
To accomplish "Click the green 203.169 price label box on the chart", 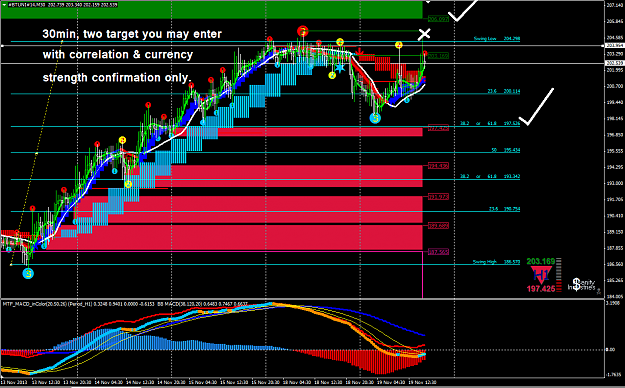I will pyautogui.click(x=438, y=56).
